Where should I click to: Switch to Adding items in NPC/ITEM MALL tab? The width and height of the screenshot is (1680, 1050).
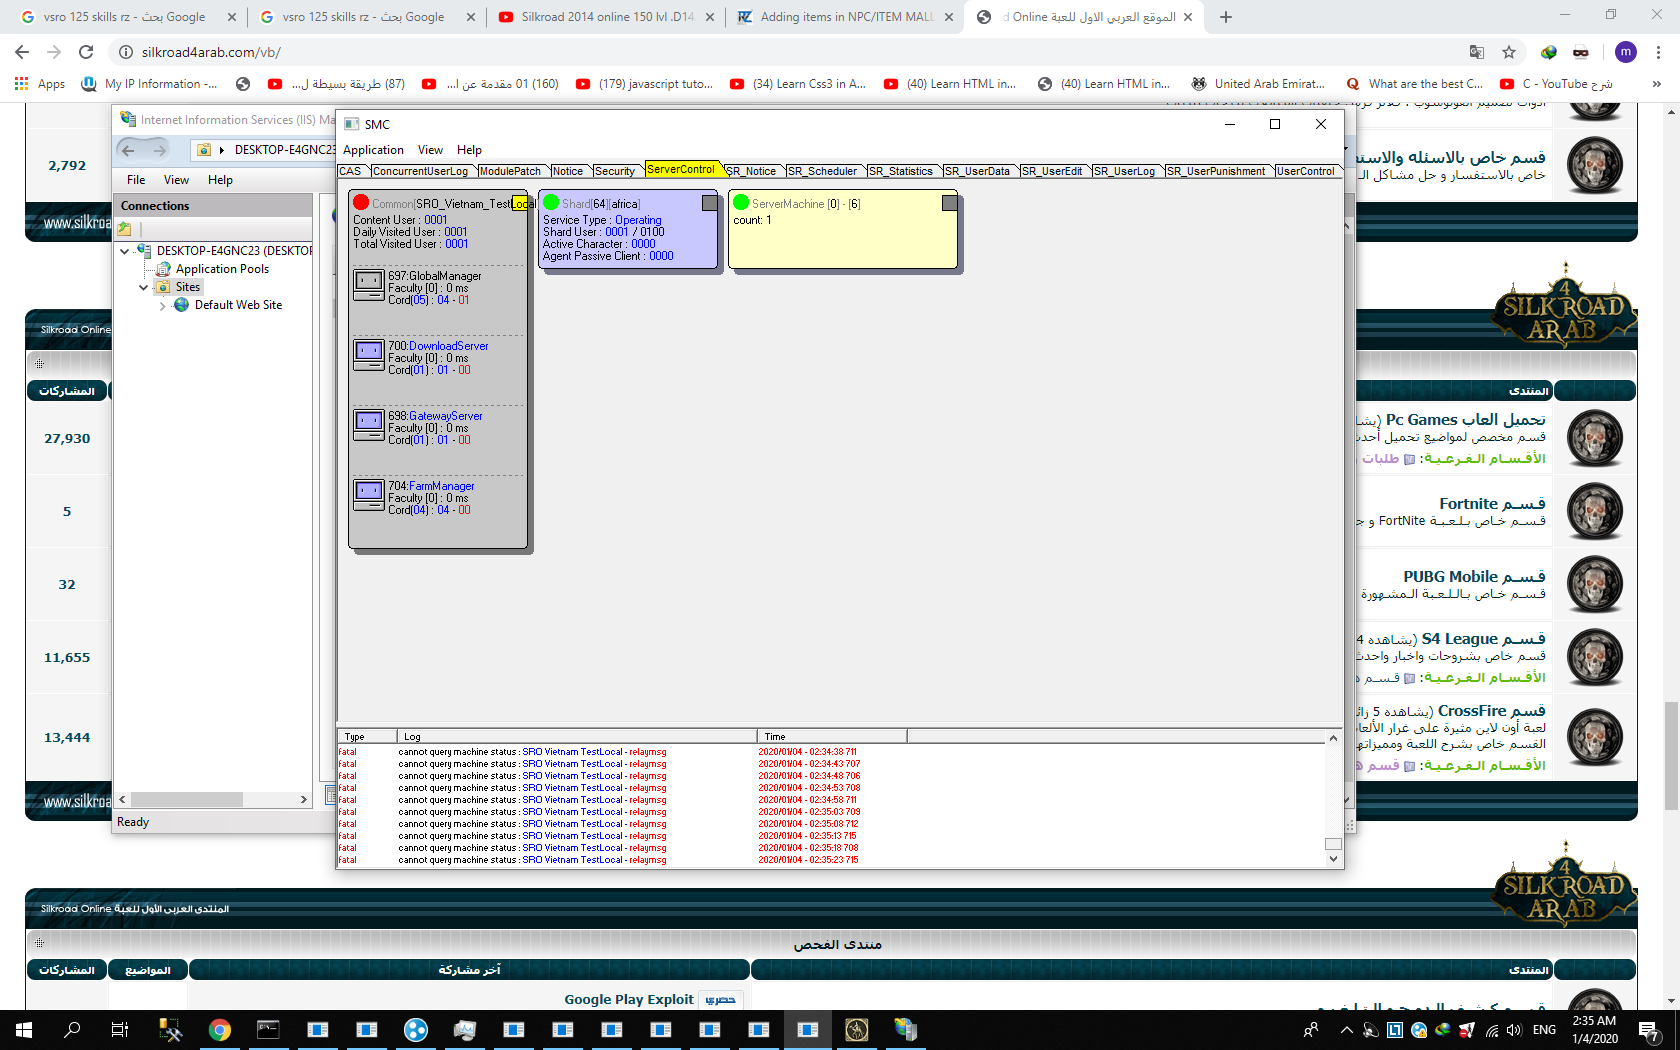pyautogui.click(x=846, y=17)
